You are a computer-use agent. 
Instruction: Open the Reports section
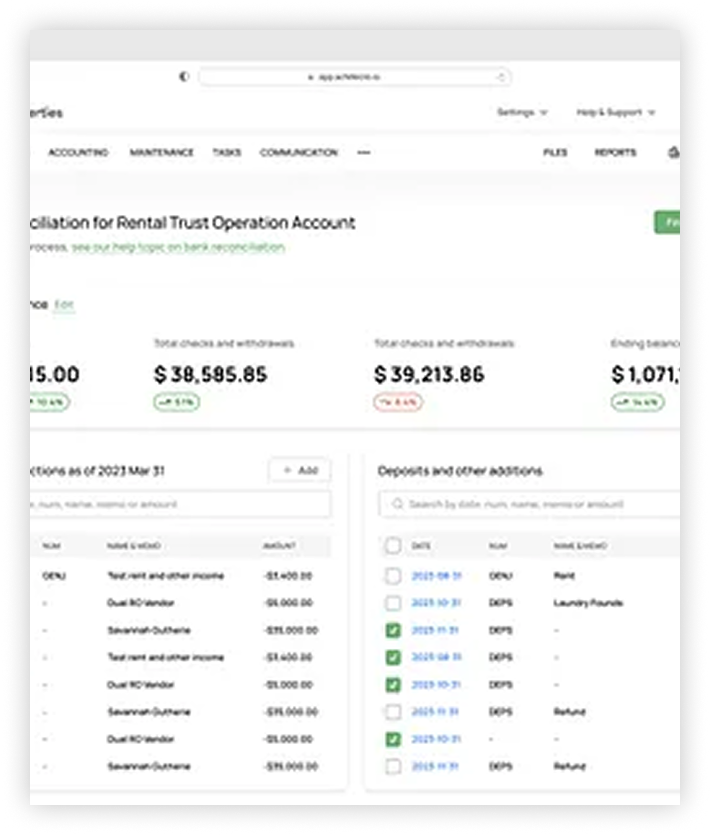pos(615,153)
